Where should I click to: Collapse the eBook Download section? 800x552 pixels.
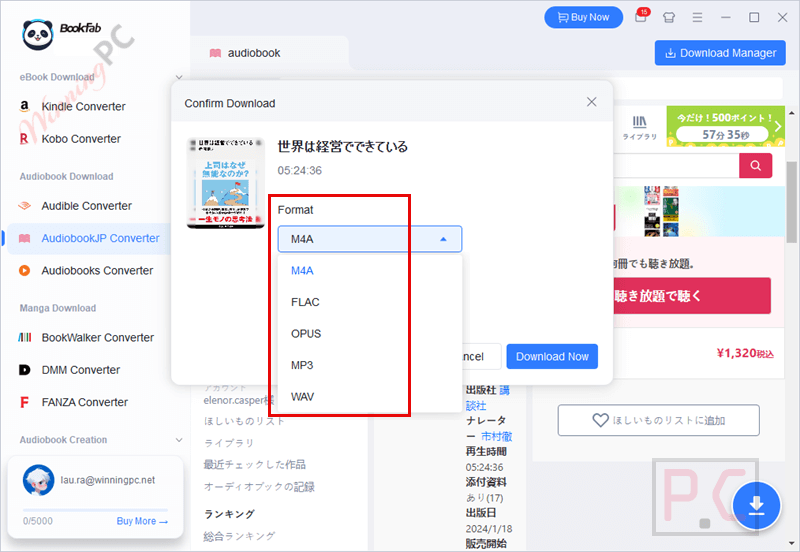179,77
